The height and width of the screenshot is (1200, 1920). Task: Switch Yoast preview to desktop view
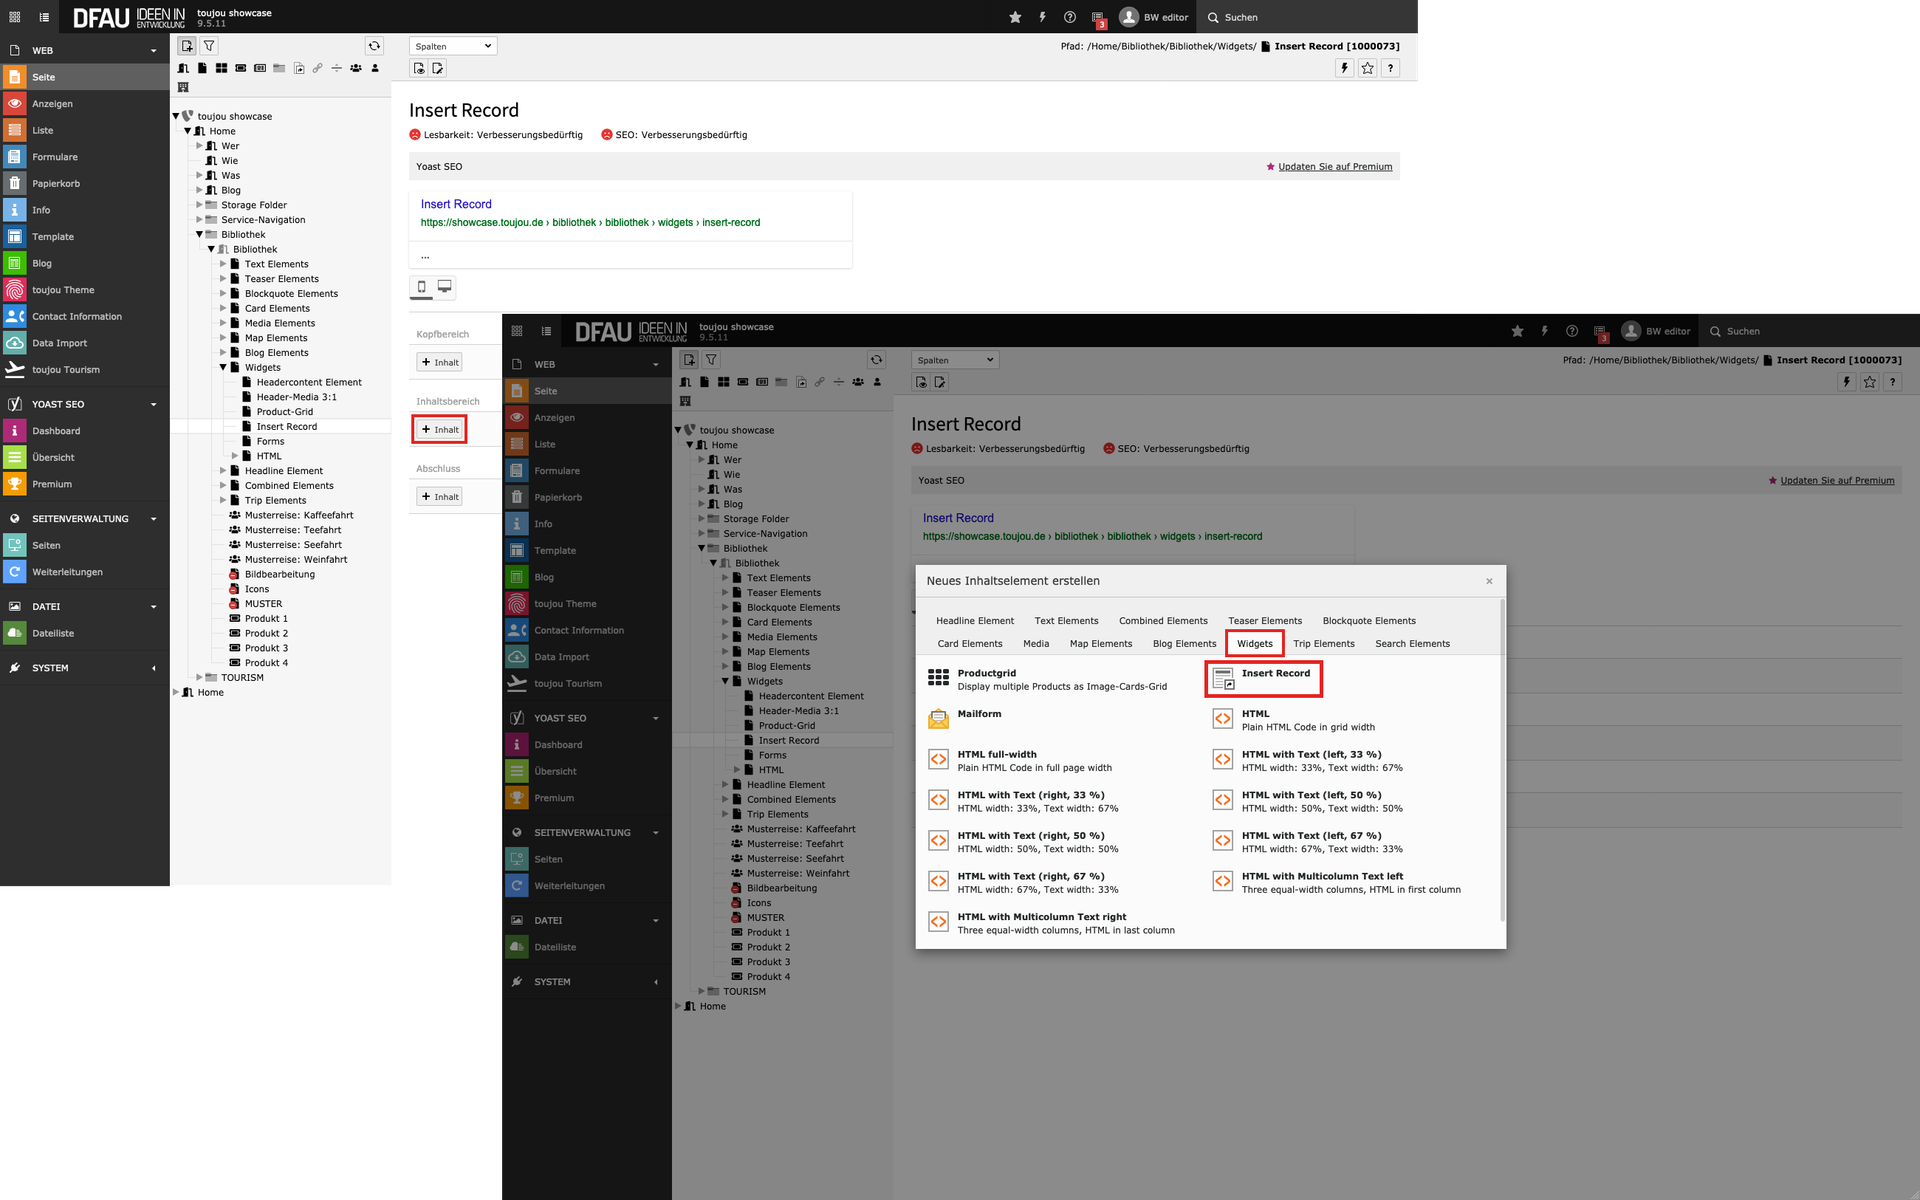[x=445, y=287]
